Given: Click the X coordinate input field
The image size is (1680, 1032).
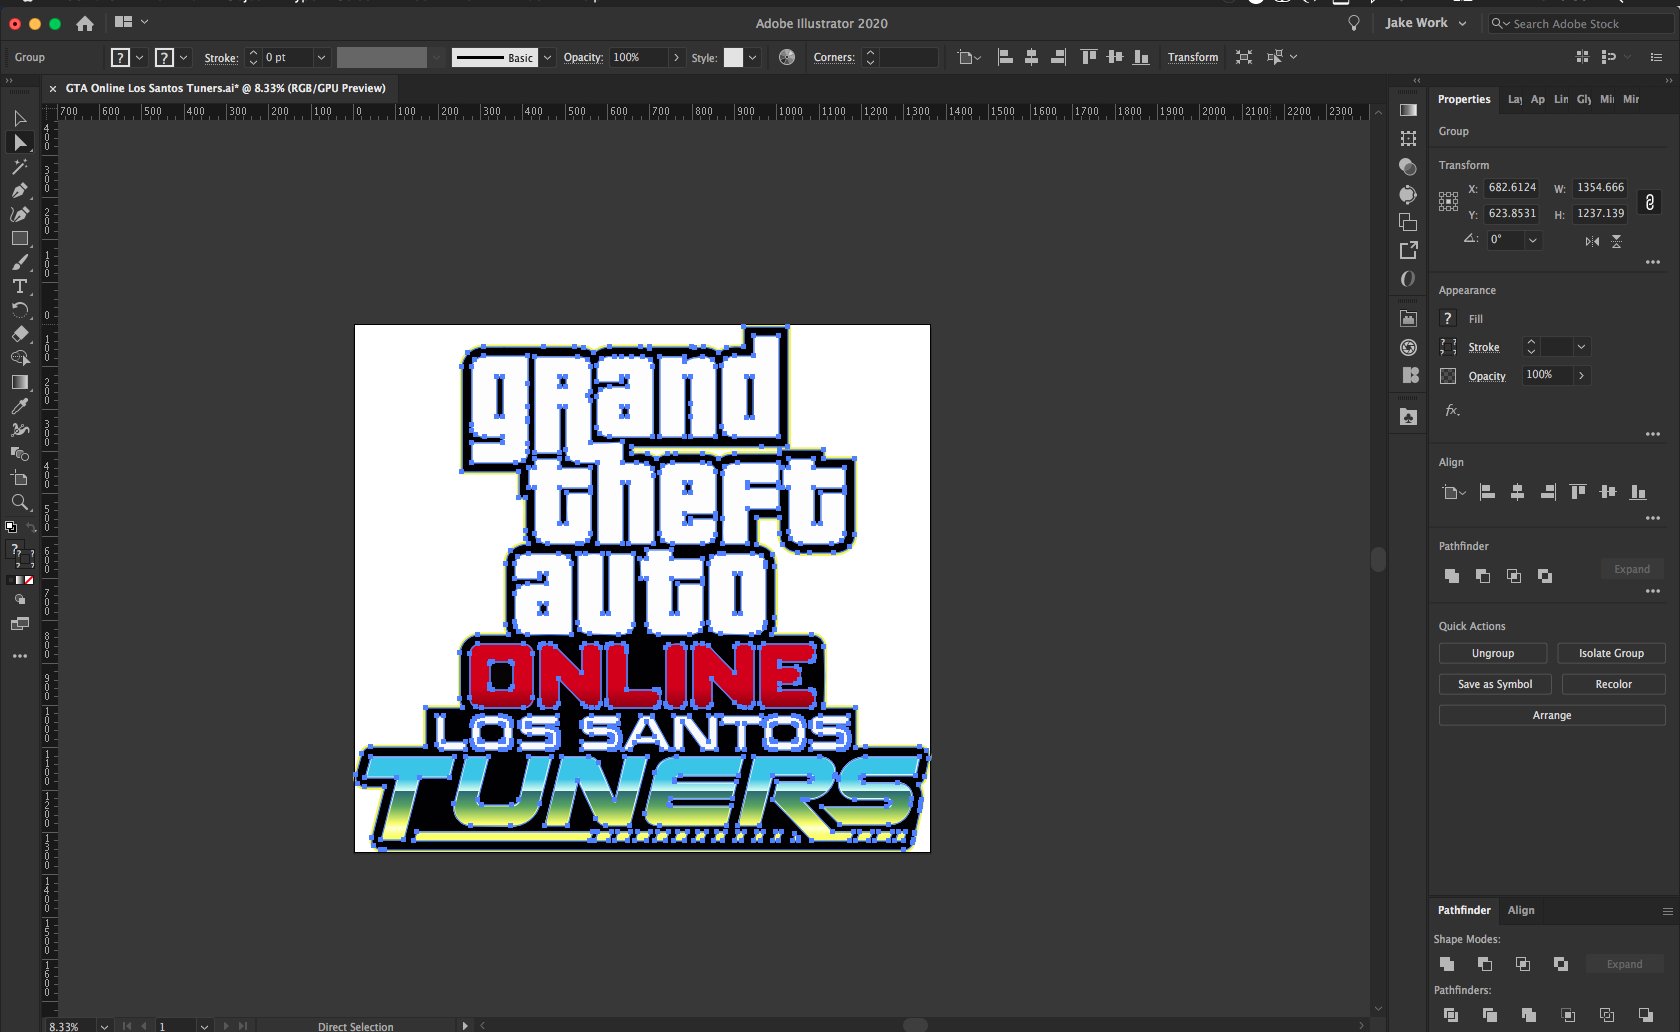Looking at the screenshot, I should click(1510, 187).
